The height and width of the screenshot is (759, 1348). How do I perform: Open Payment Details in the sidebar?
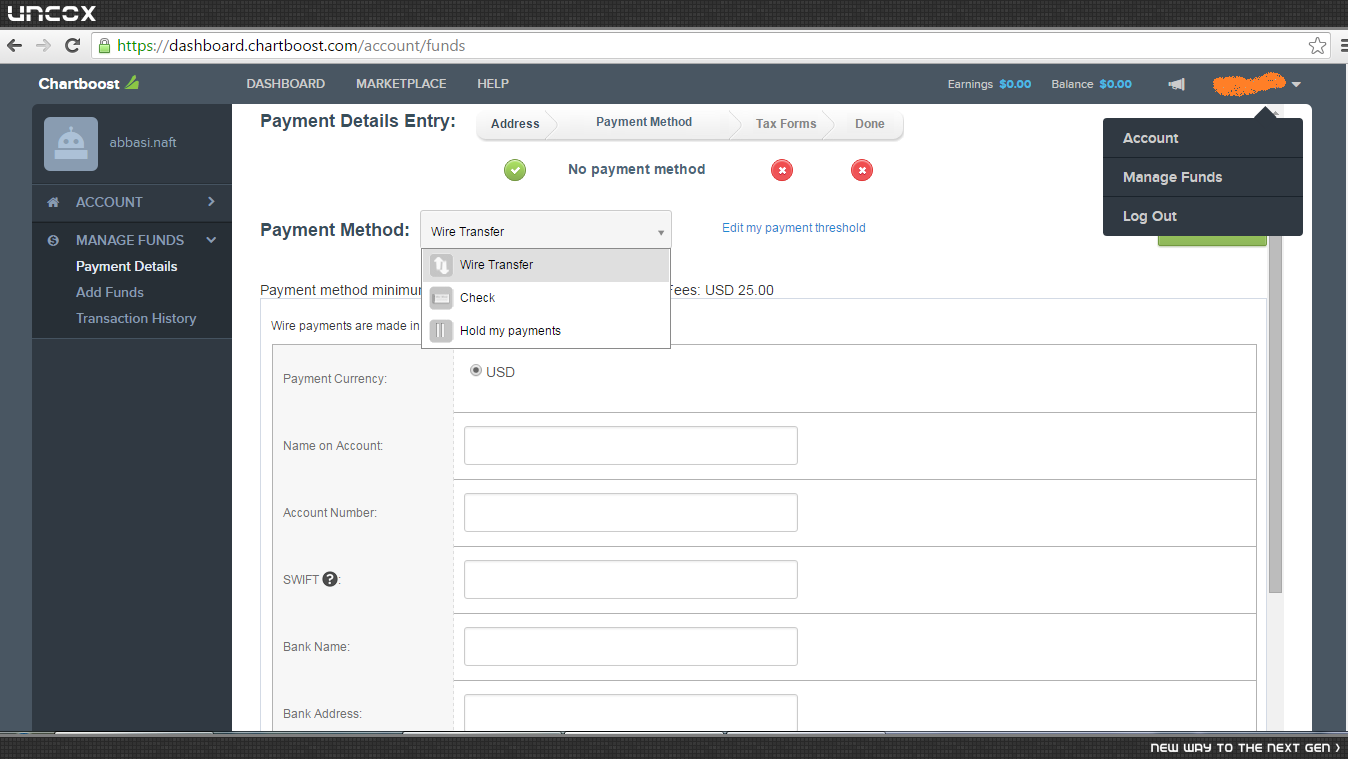127,266
